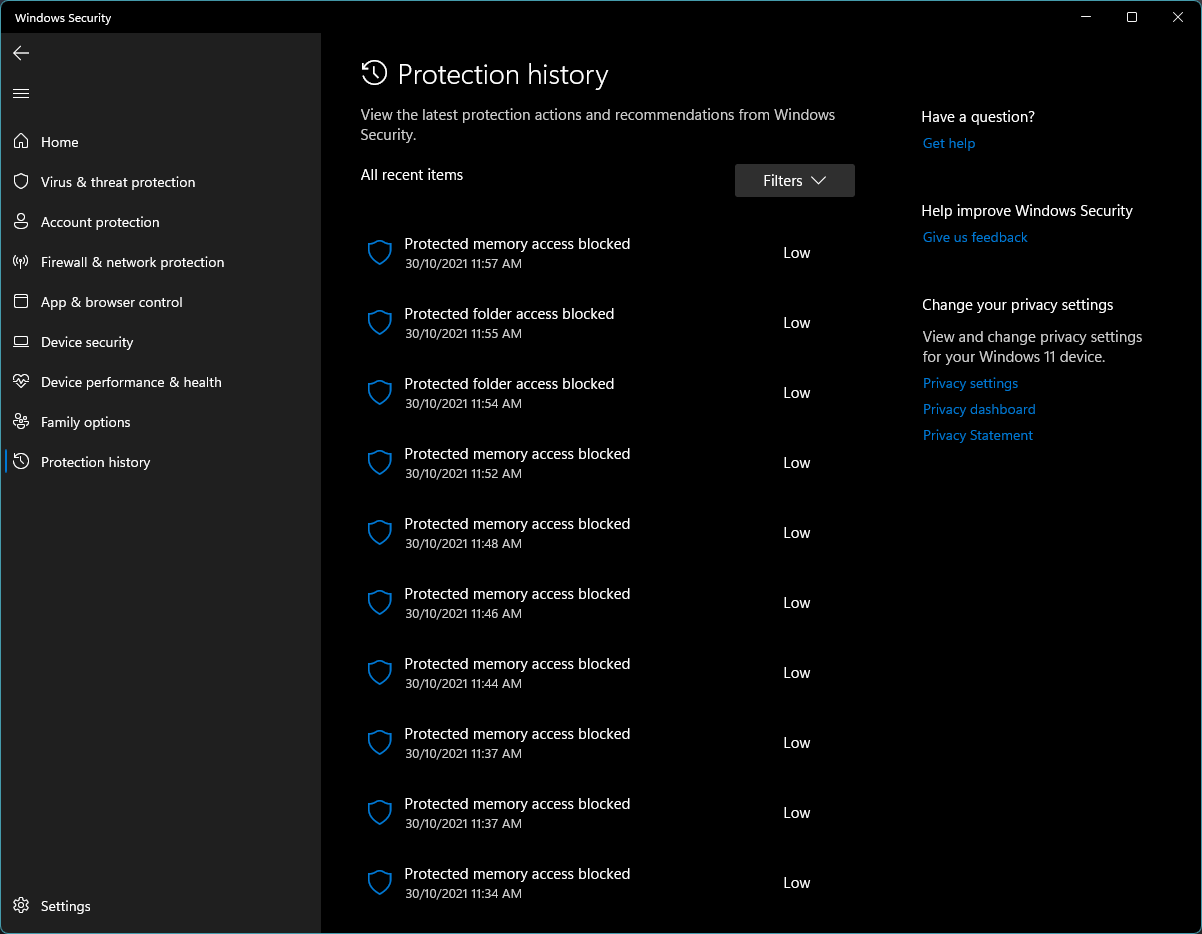Click the Virus & threat protection shield icon
Image resolution: width=1202 pixels, height=934 pixels.
pos(21,182)
